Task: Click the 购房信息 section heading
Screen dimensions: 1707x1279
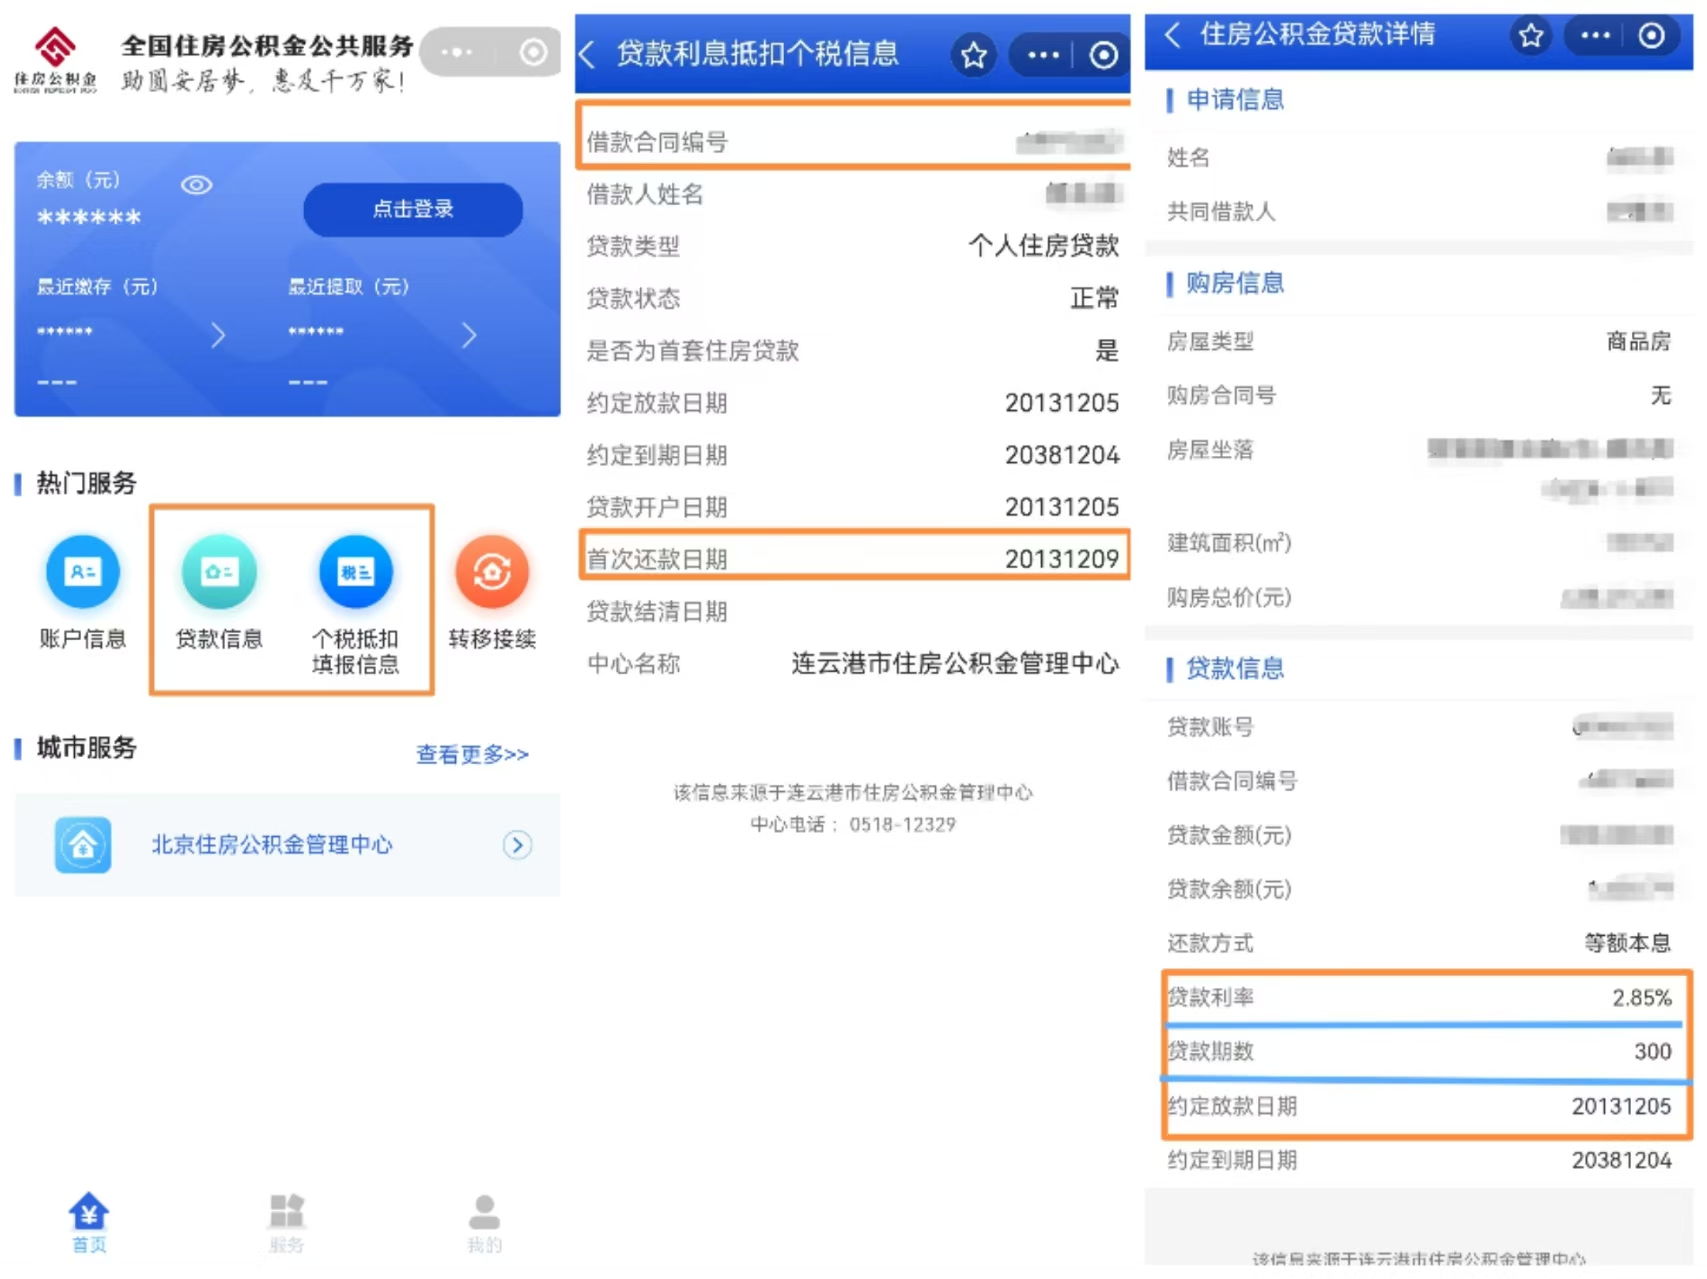Action: tap(1234, 284)
